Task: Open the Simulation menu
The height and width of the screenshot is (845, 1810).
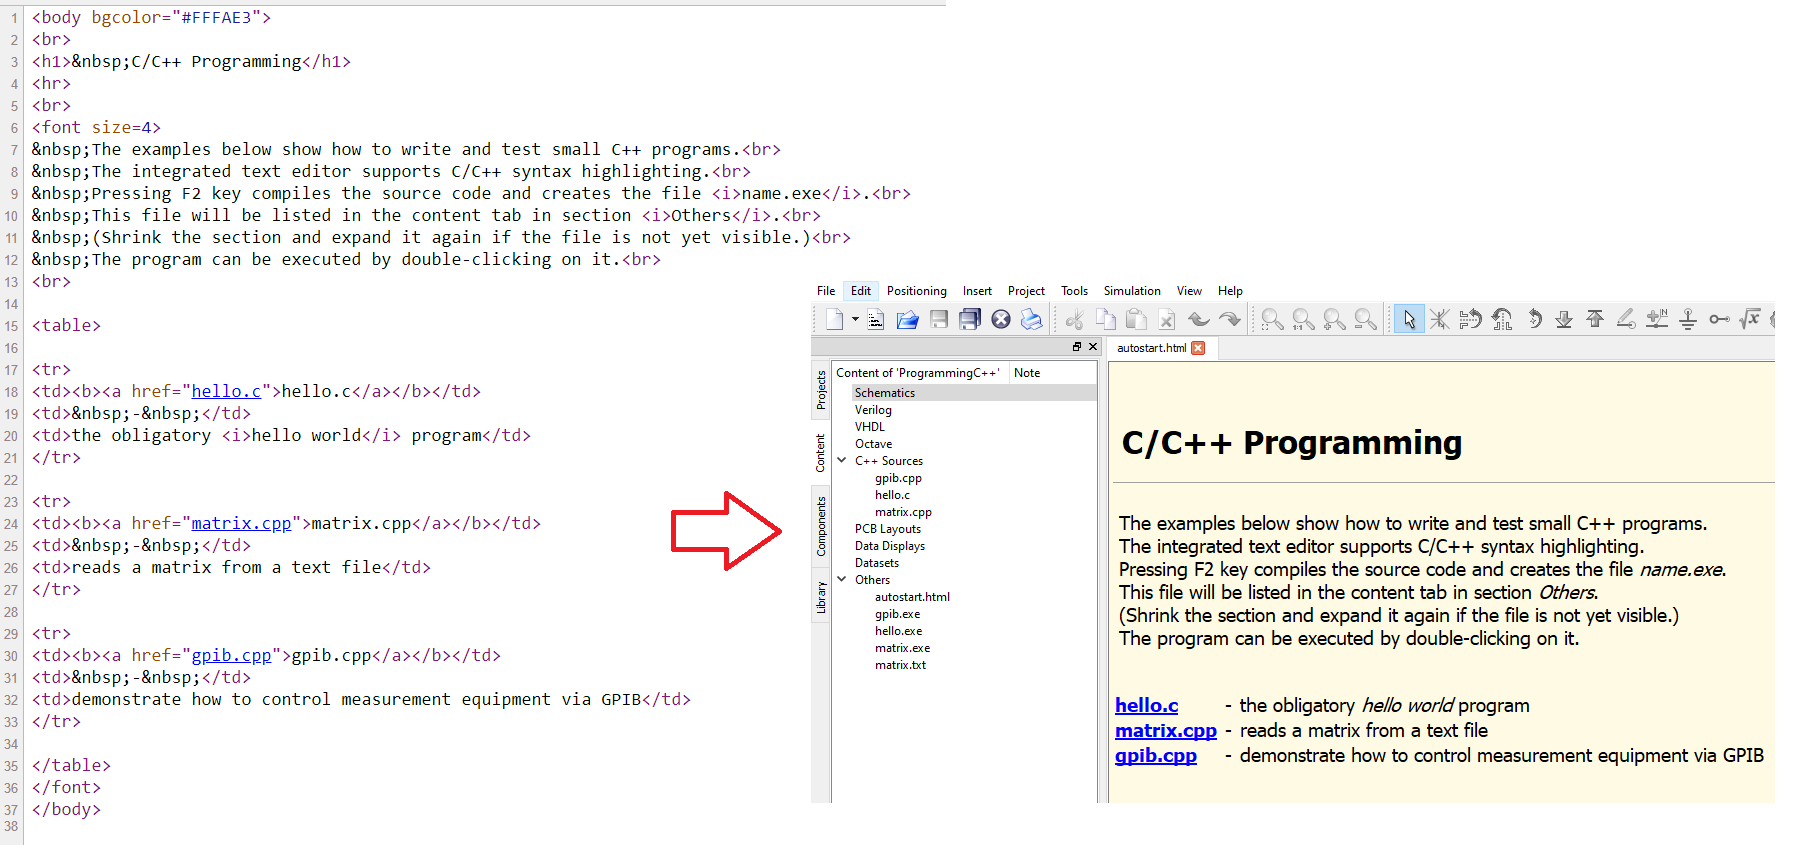Action: point(1131,291)
